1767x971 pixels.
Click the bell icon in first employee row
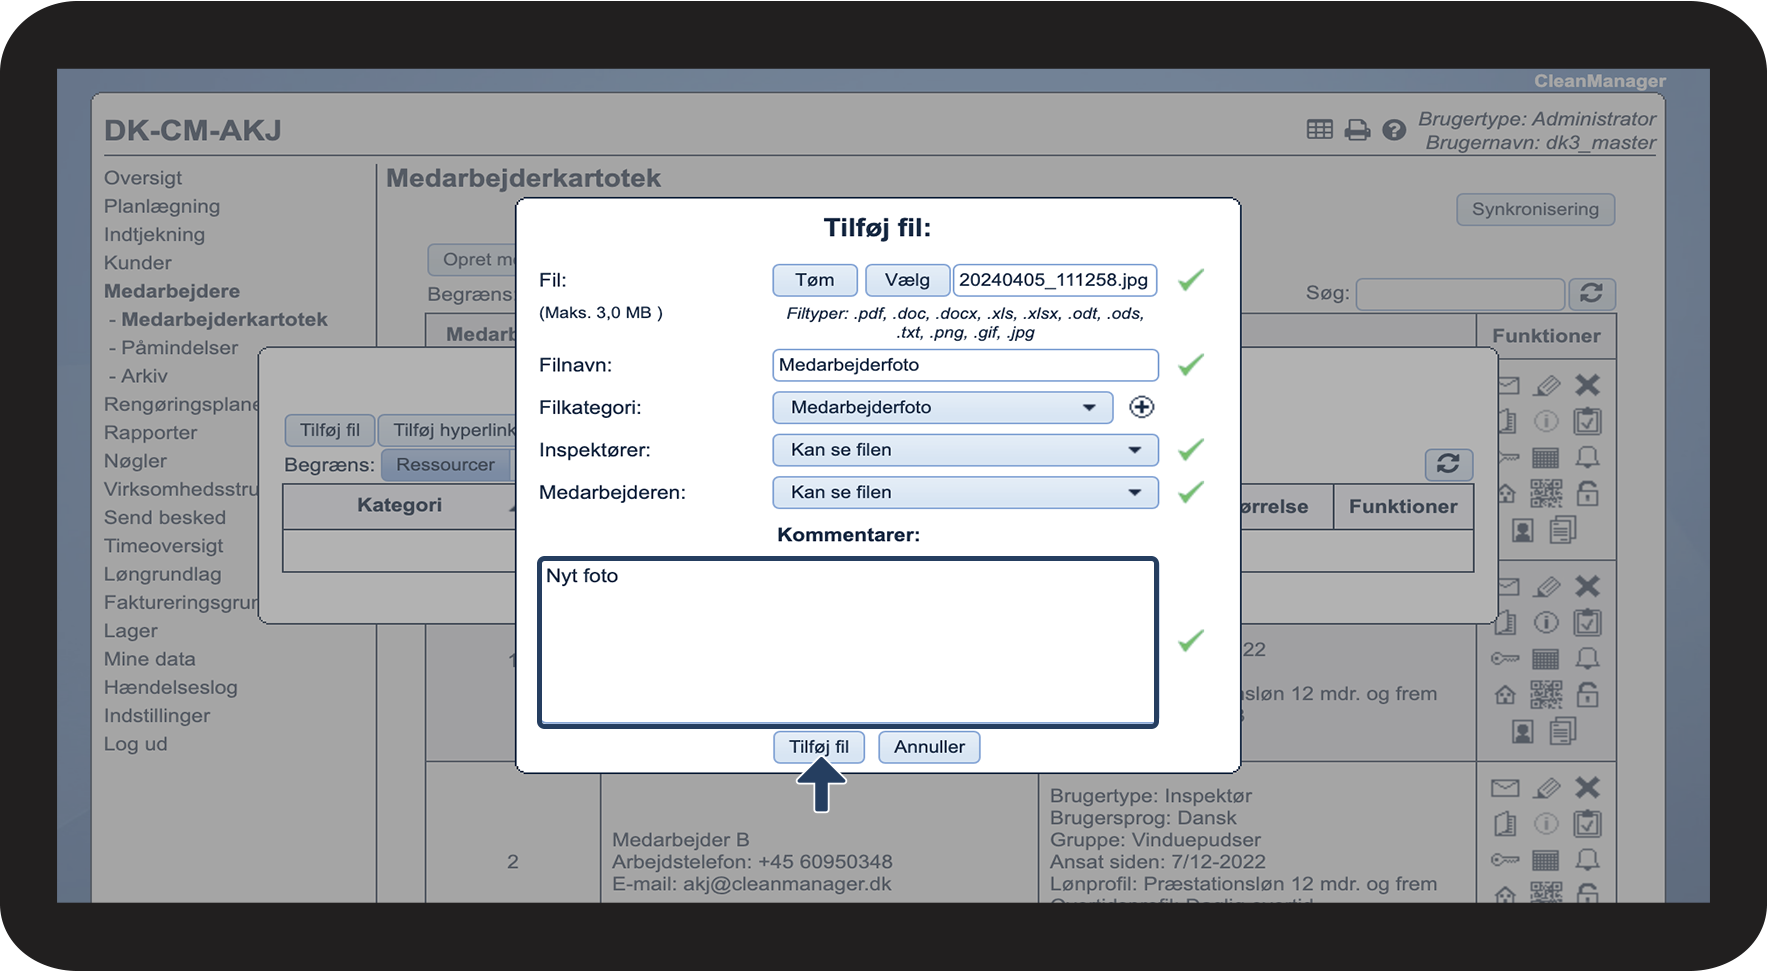tap(1587, 457)
